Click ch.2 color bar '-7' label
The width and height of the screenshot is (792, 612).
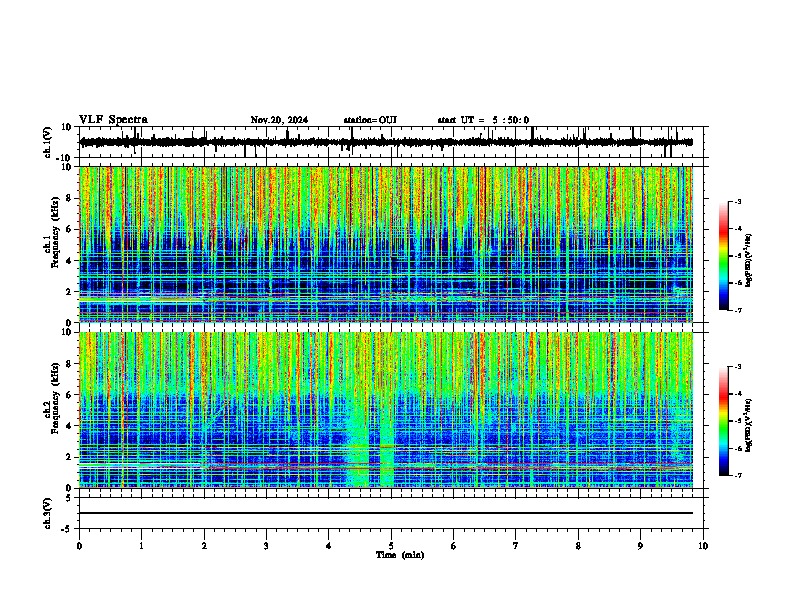(x=737, y=475)
